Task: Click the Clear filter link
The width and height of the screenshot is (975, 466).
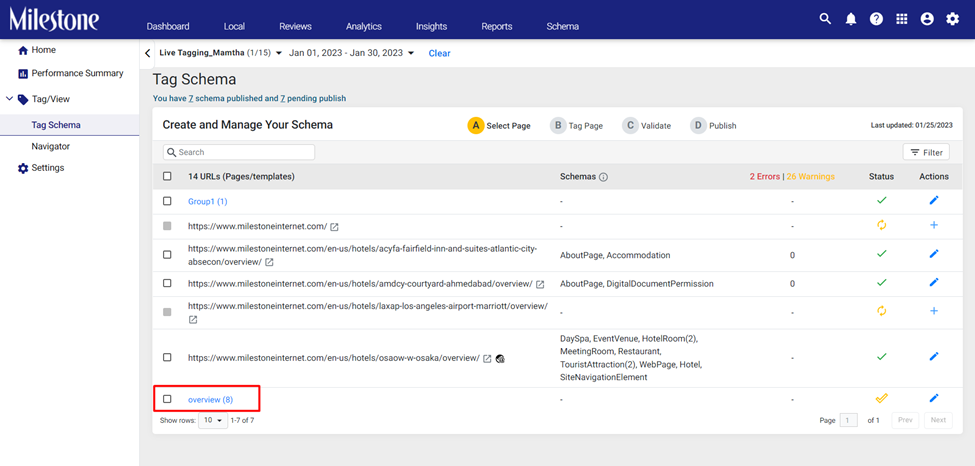Action: point(440,54)
